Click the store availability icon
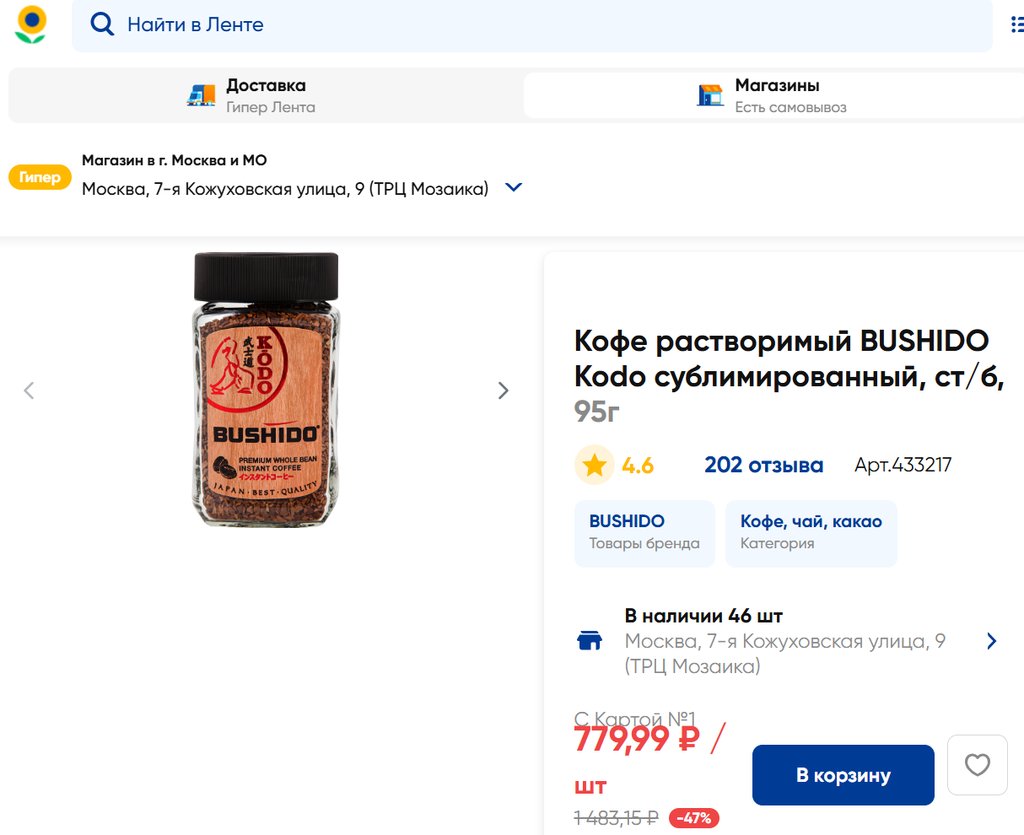The image size is (1024, 835). 590,641
